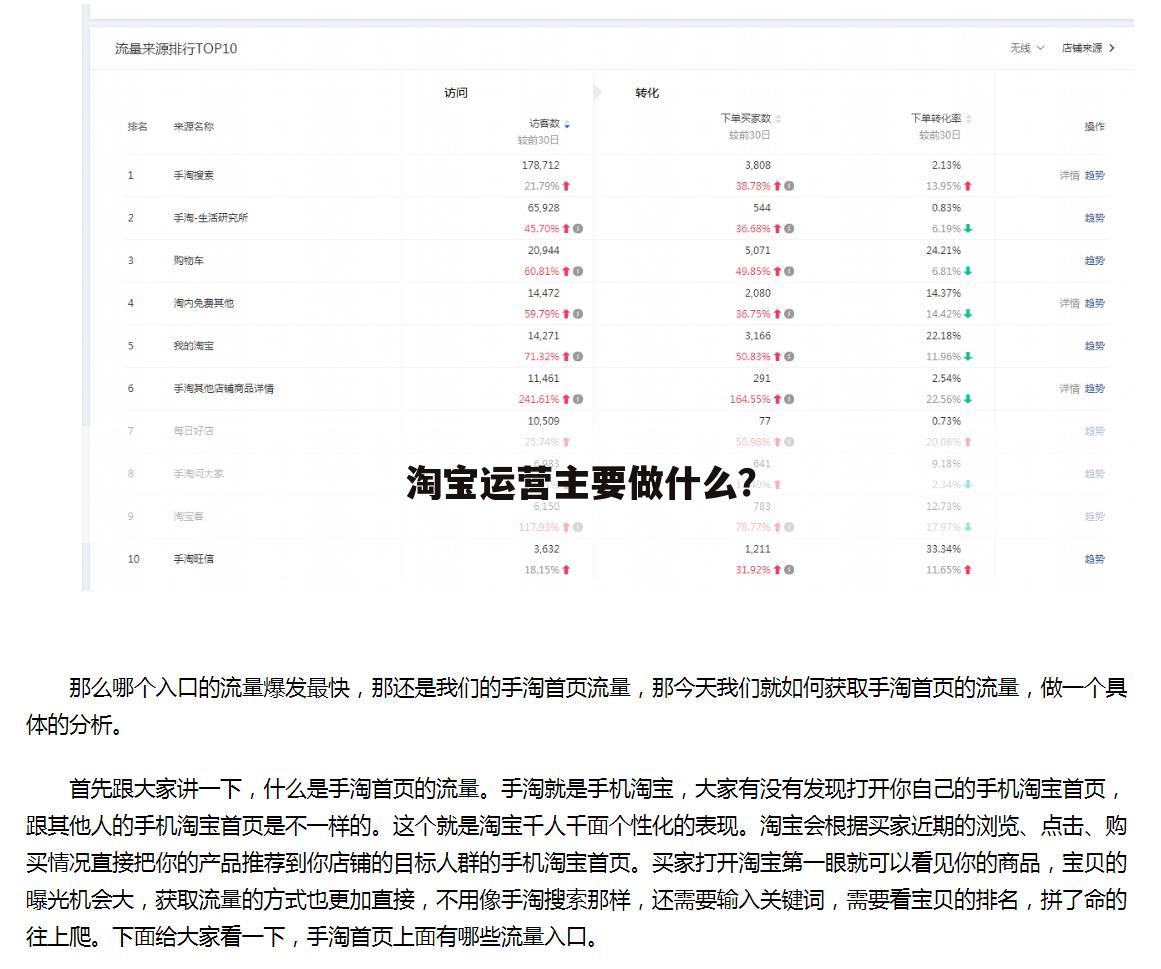Image resolution: width=1161 pixels, height=969 pixels.
Task: Click the visitor count 65,928
Action: (x=543, y=208)
